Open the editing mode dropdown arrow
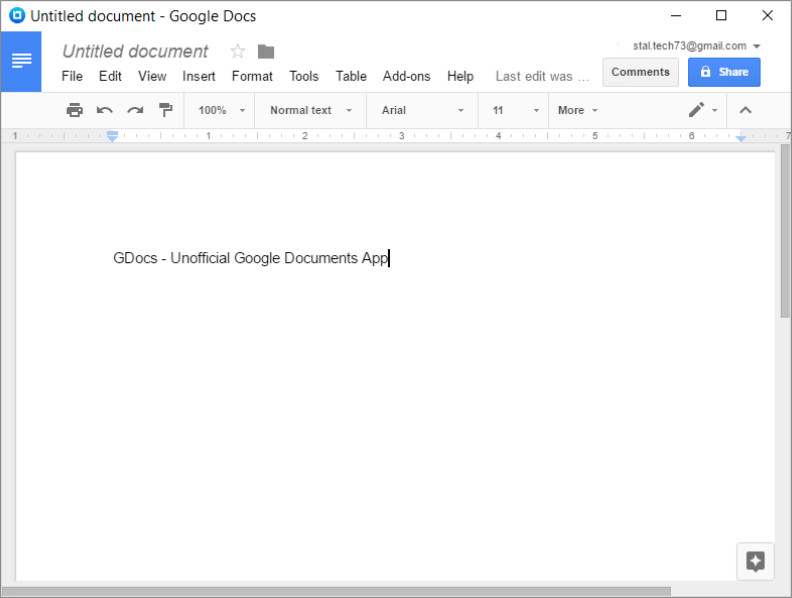The height and width of the screenshot is (598, 792). [x=714, y=110]
